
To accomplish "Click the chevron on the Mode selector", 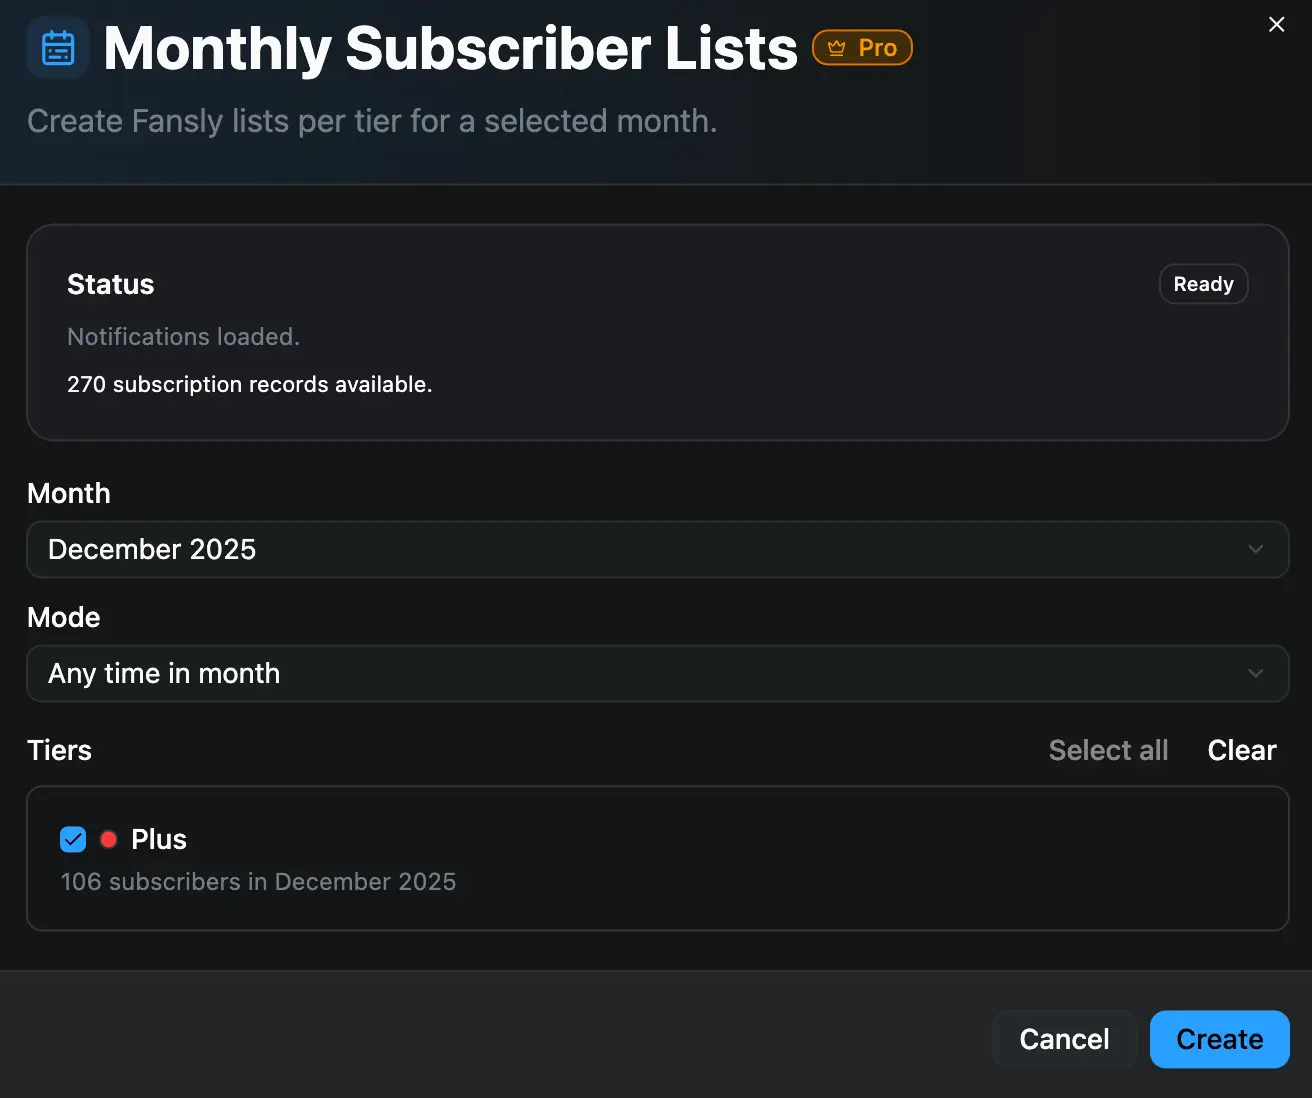I will pyautogui.click(x=1257, y=673).
